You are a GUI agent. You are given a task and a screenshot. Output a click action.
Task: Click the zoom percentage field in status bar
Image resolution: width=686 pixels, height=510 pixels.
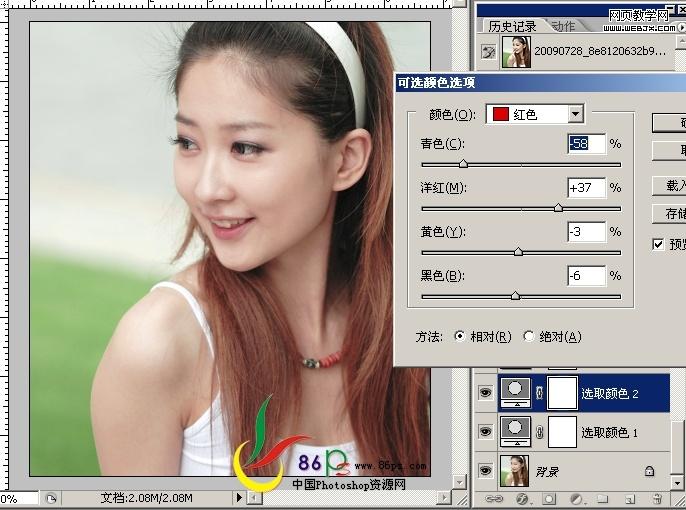point(19,499)
